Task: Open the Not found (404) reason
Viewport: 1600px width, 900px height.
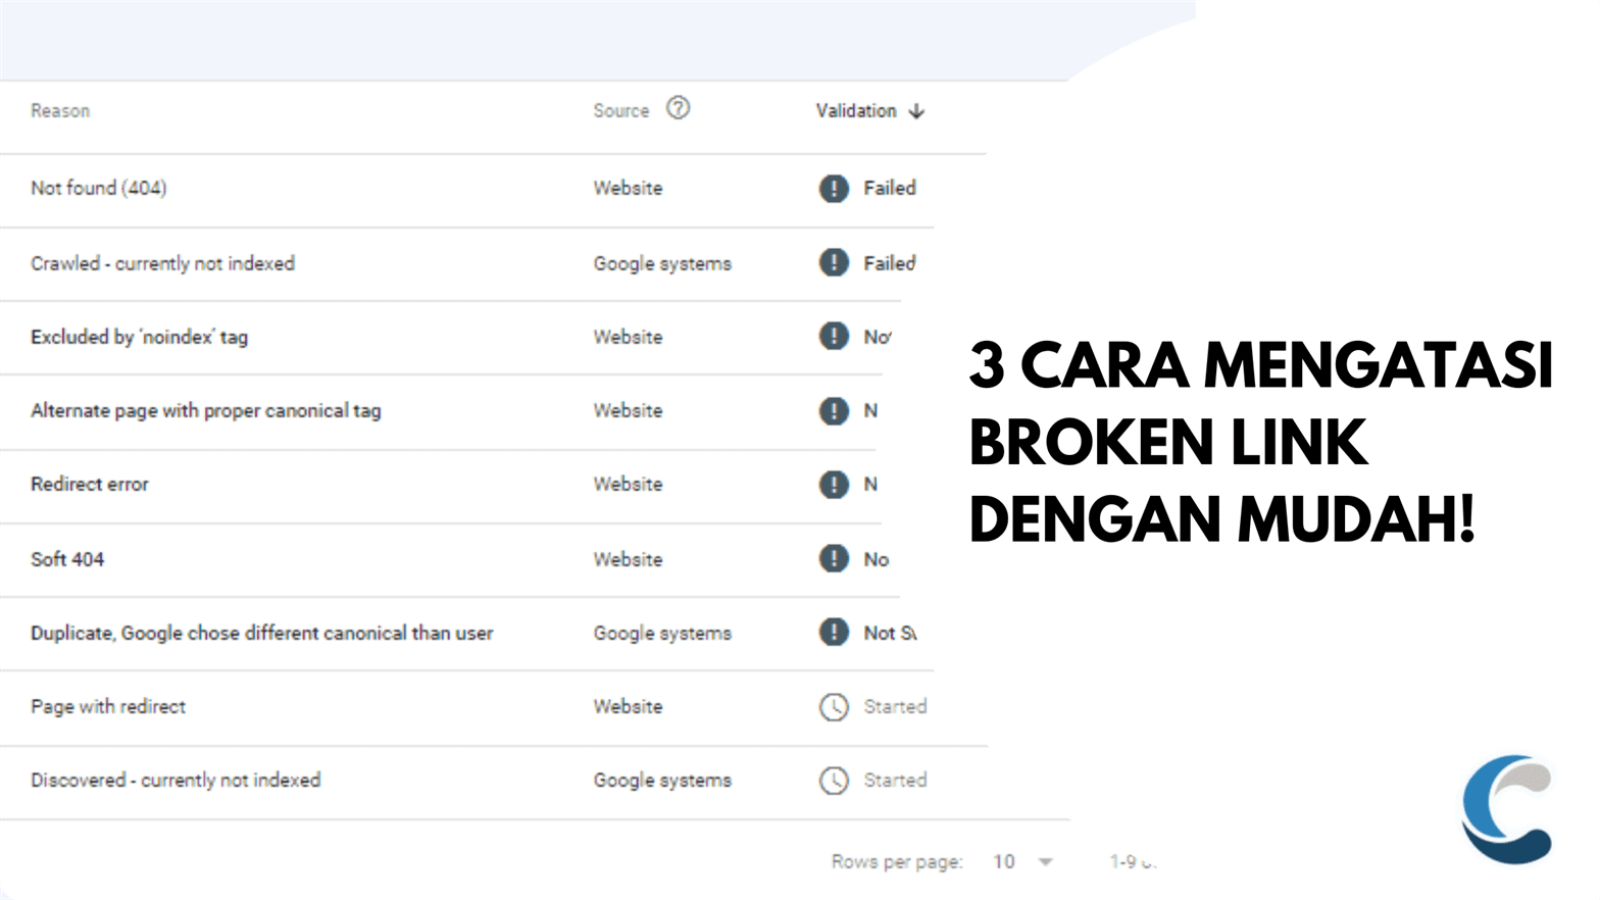Action: point(98,188)
